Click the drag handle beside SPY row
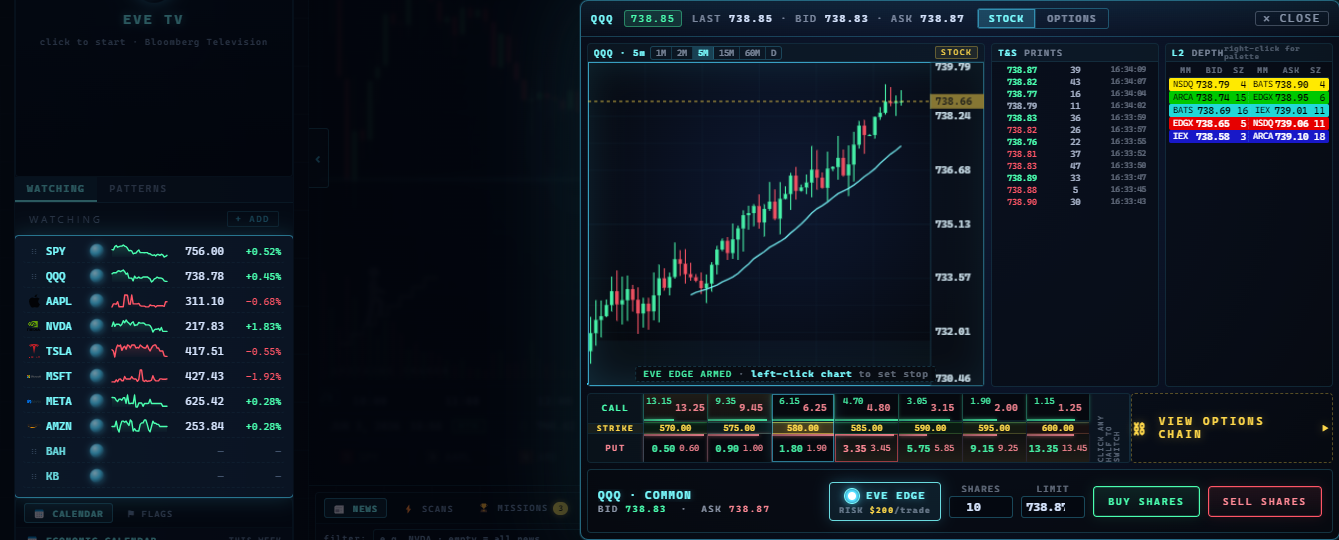Screen dimensions: 1339x540 click(34, 251)
